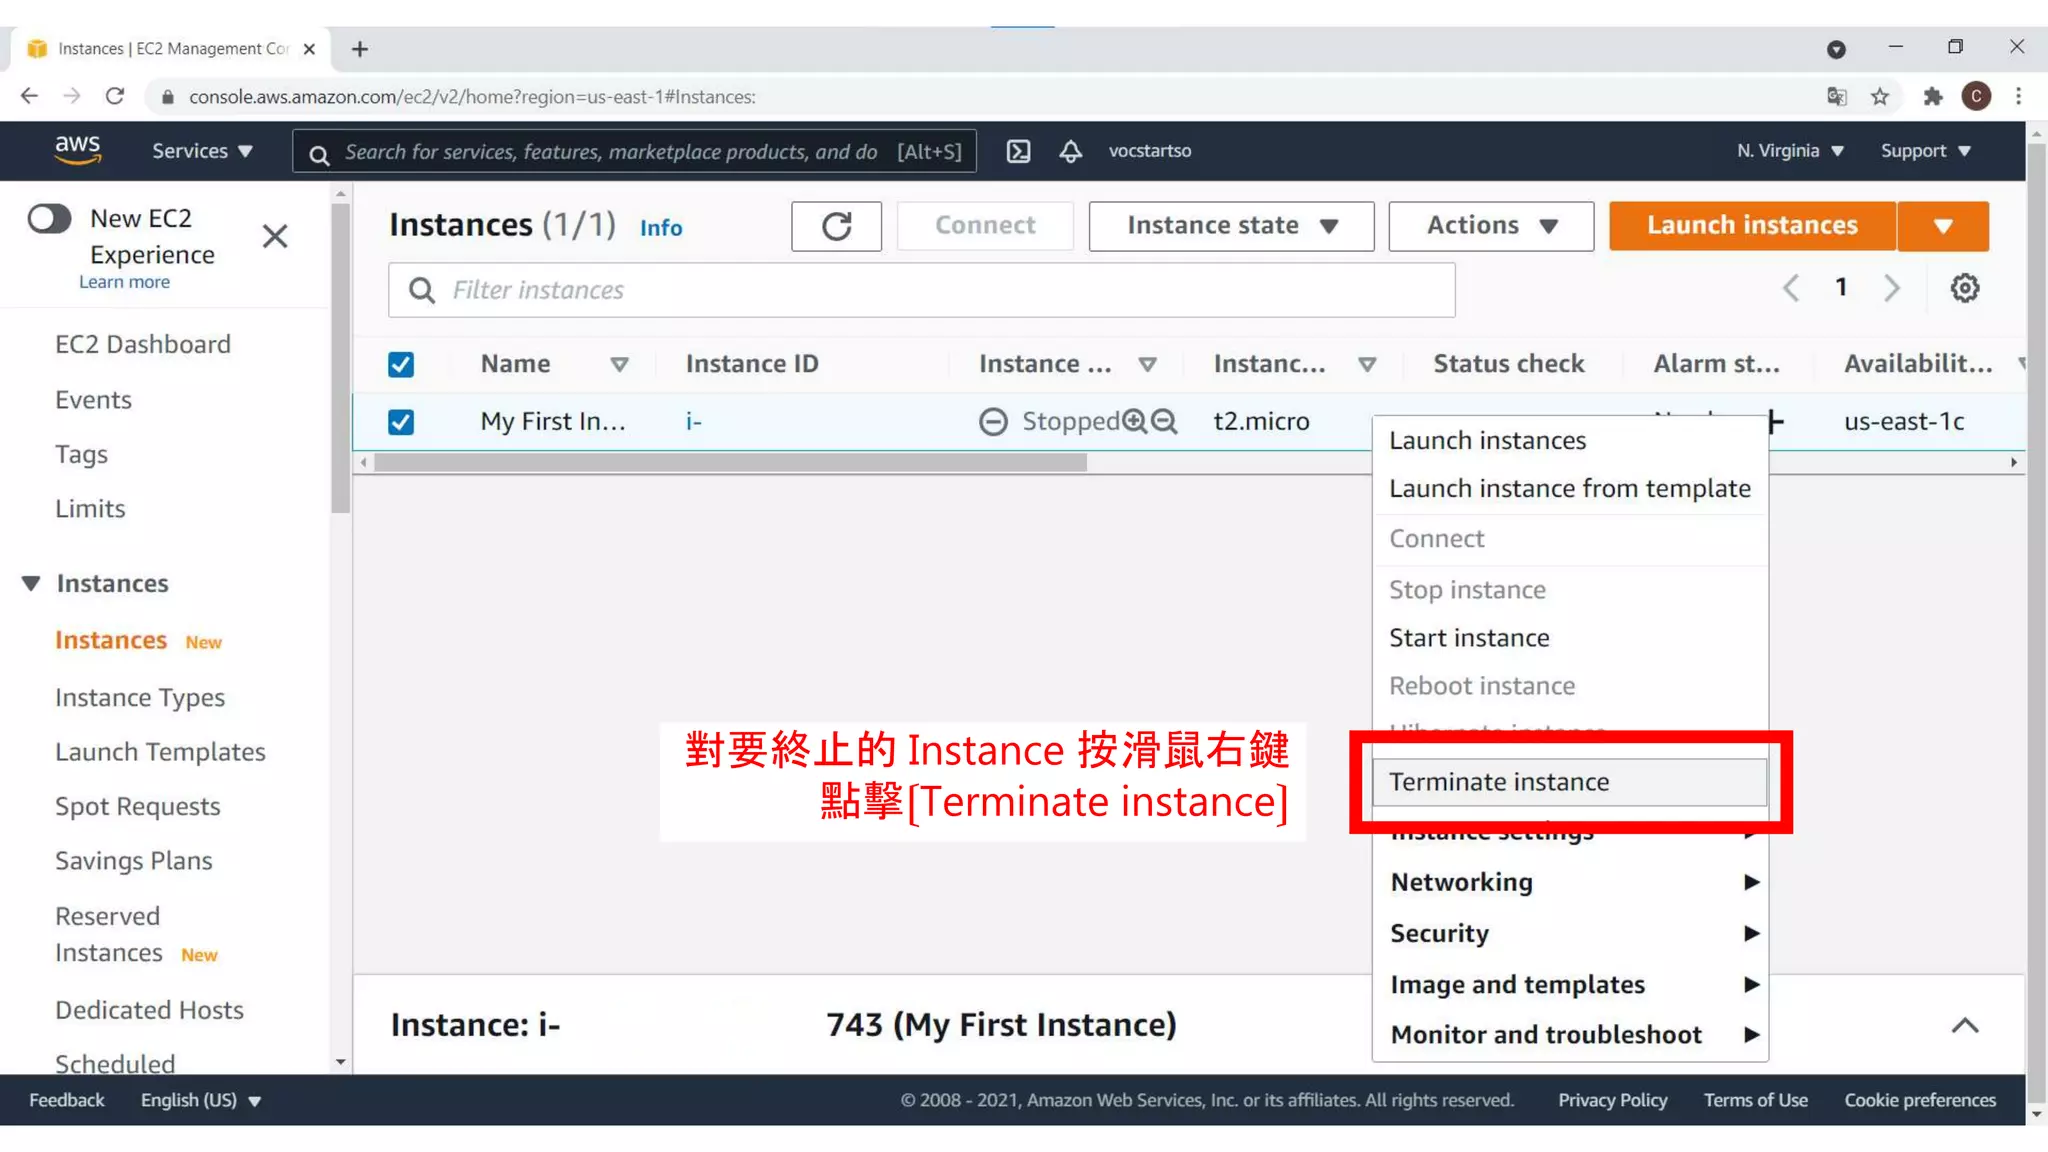This screenshot has width=2048, height=1152.
Task: Click the instance ID link i-
Action: 694,422
